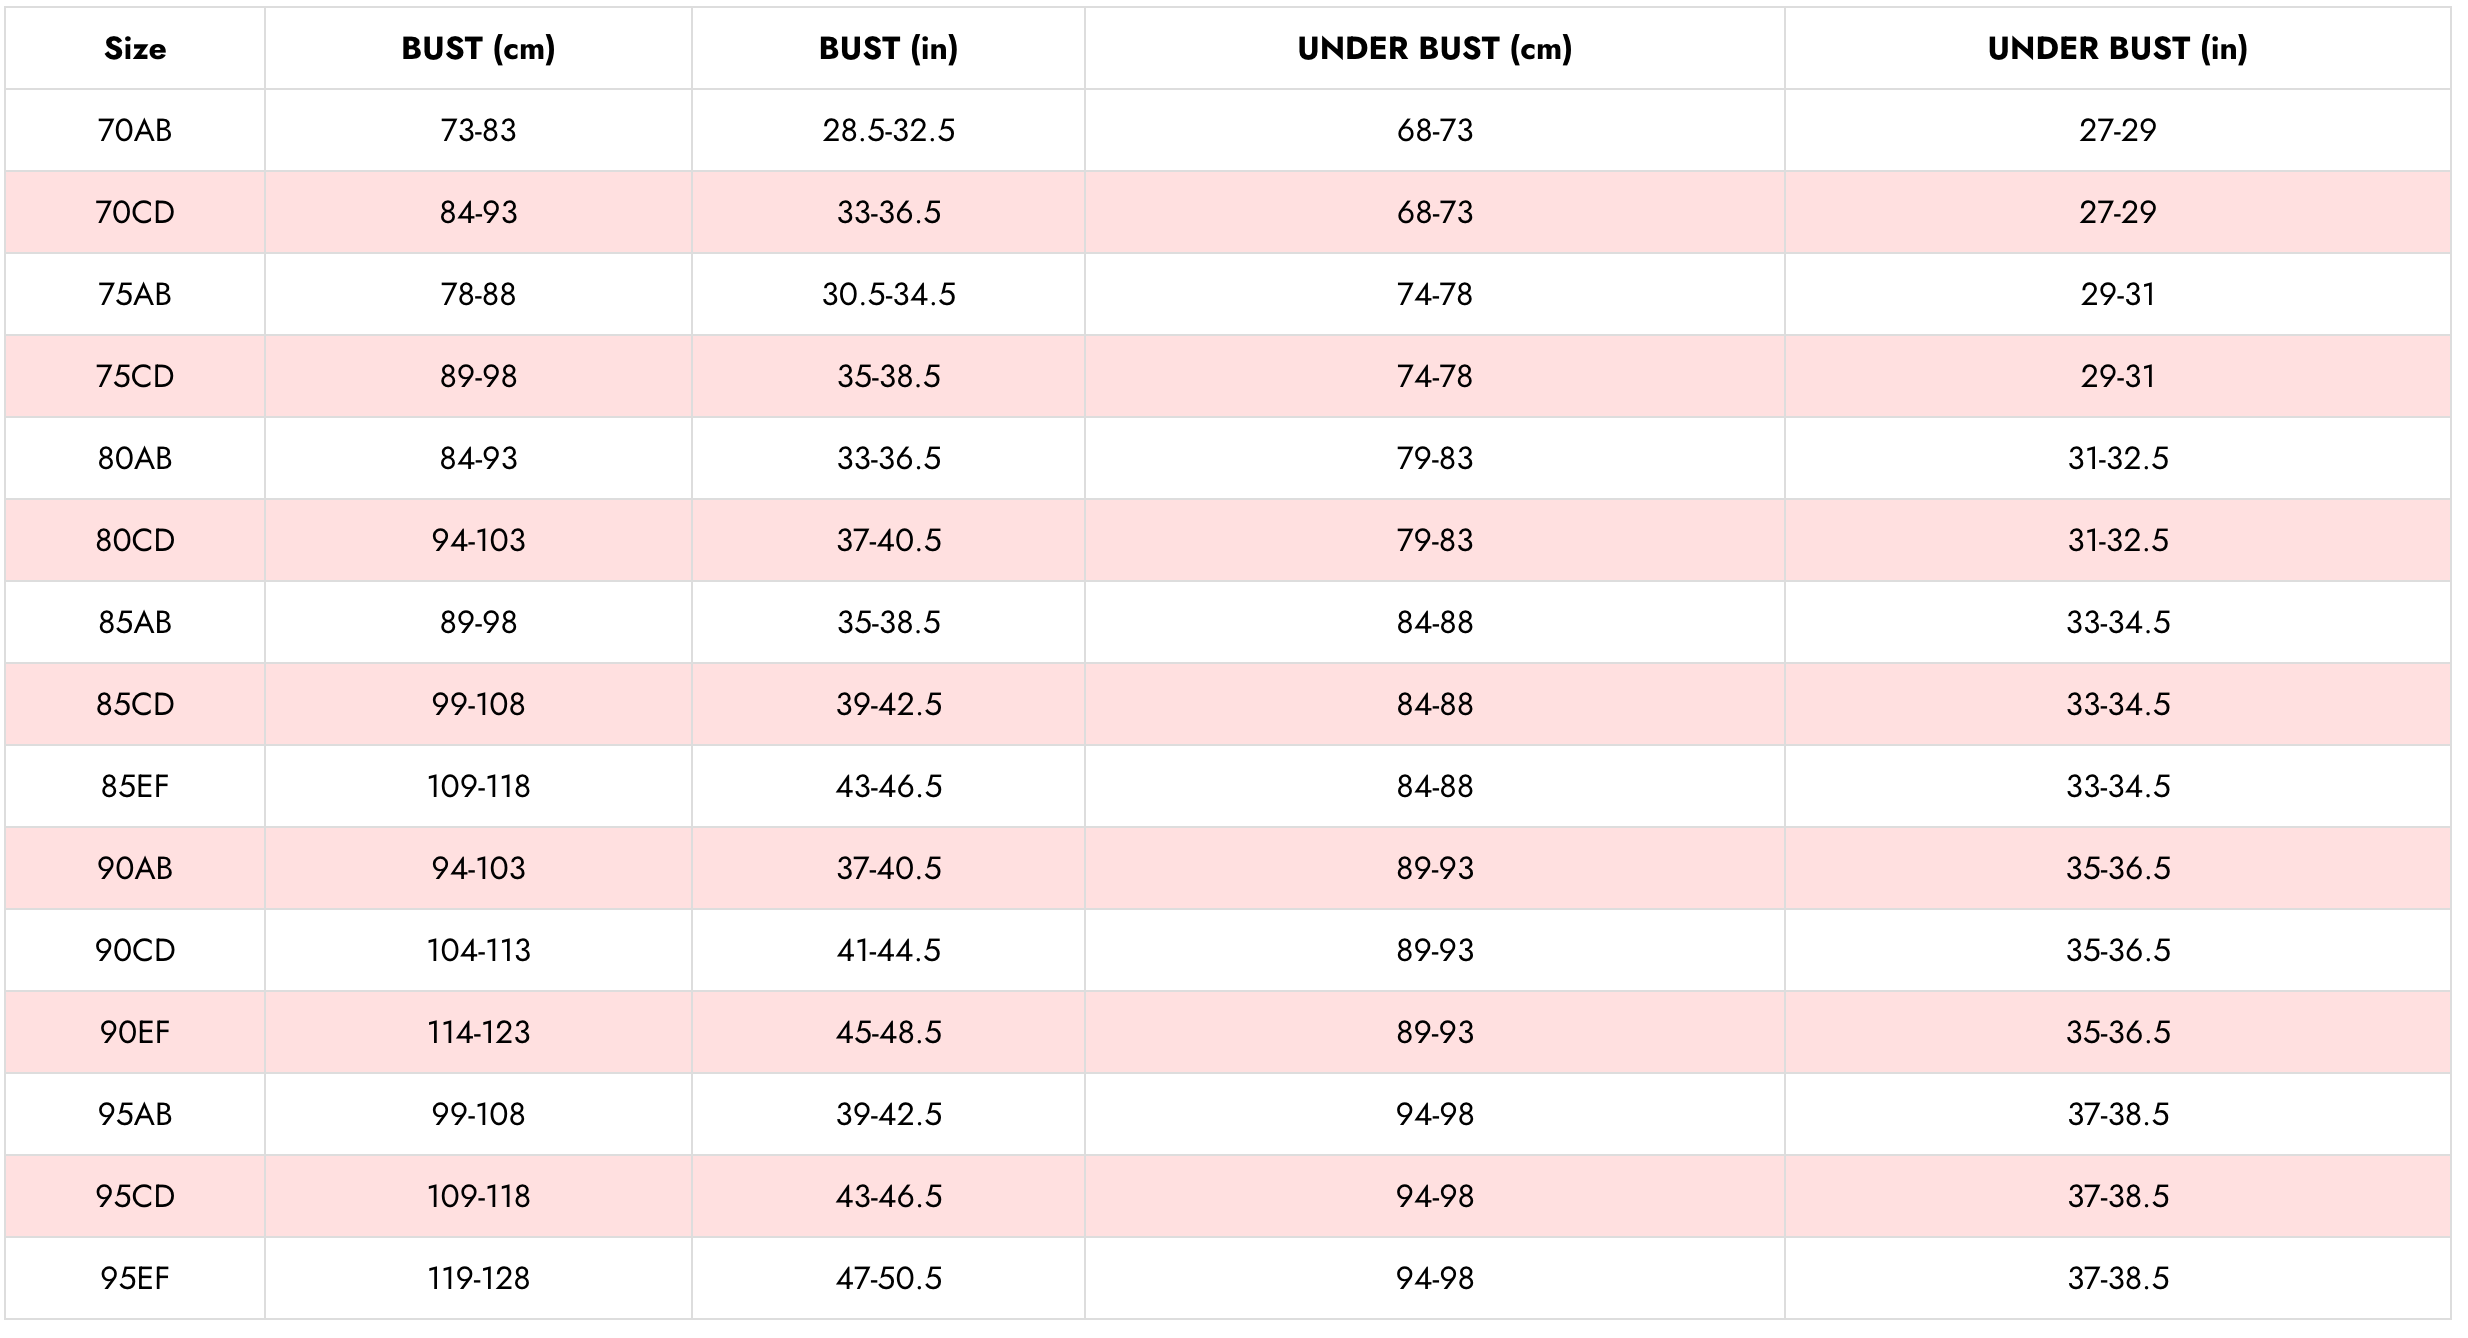
Task: Click the BUST (in) column header
Action: pos(888,48)
